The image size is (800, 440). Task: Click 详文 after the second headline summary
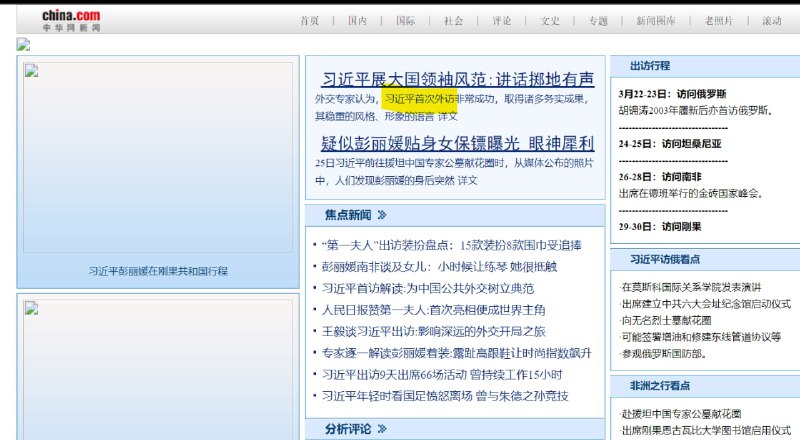[467, 180]
